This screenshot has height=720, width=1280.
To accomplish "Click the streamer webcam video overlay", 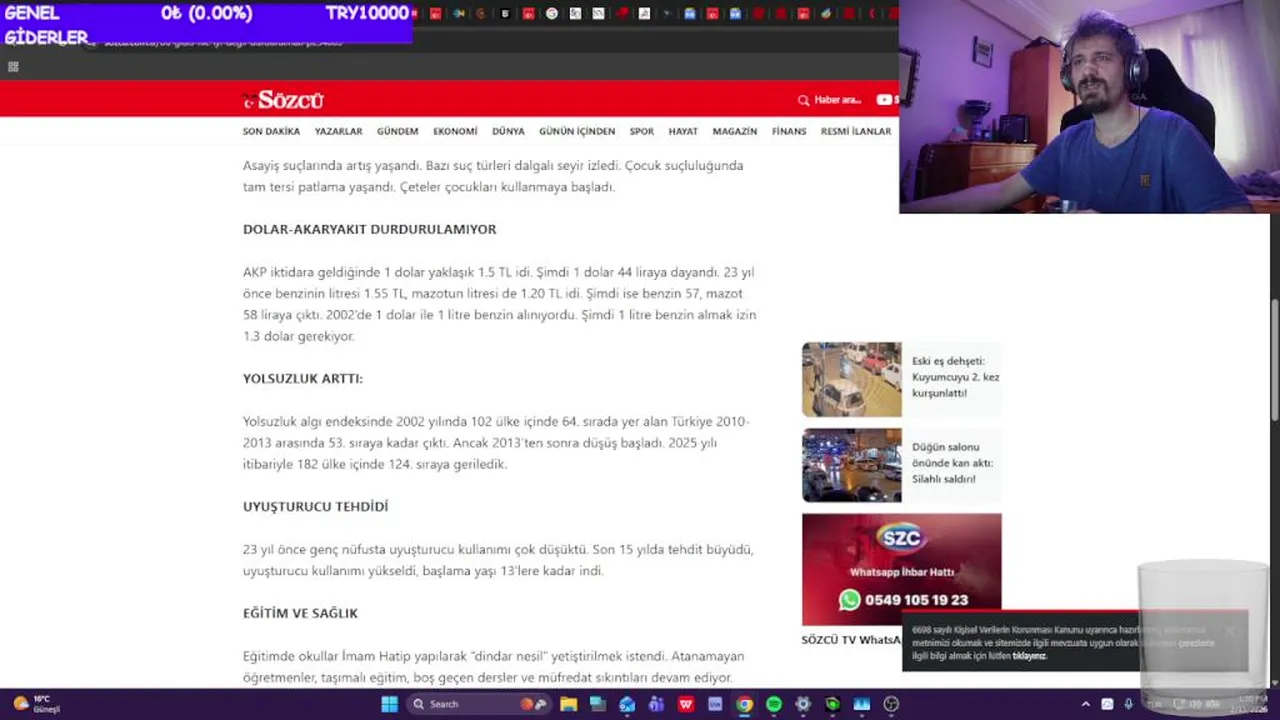I will pos(1089,106).
